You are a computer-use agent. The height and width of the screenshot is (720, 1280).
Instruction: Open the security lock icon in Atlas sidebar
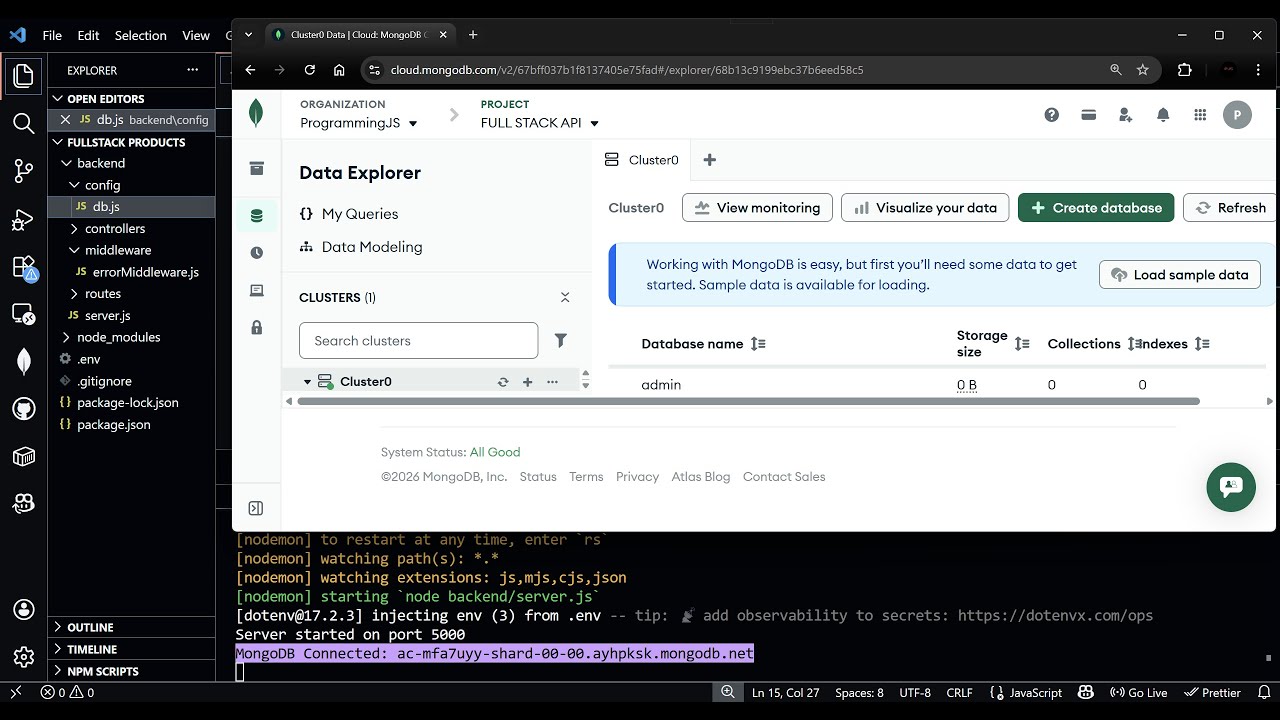[256, 328]
